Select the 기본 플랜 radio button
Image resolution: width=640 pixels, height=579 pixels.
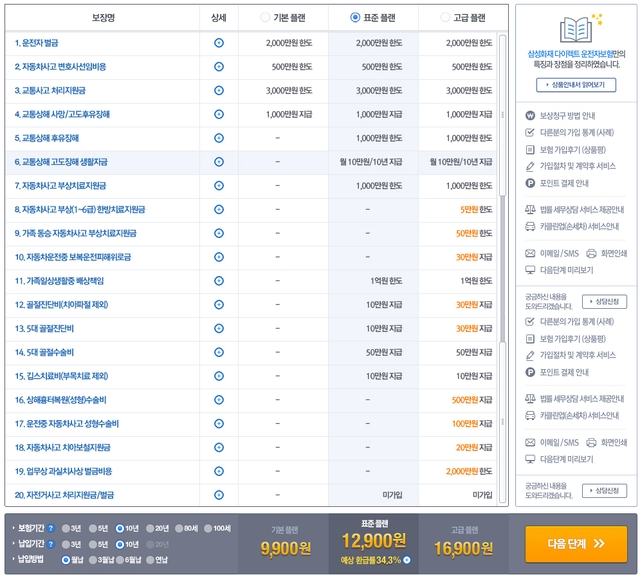[265, 17]
